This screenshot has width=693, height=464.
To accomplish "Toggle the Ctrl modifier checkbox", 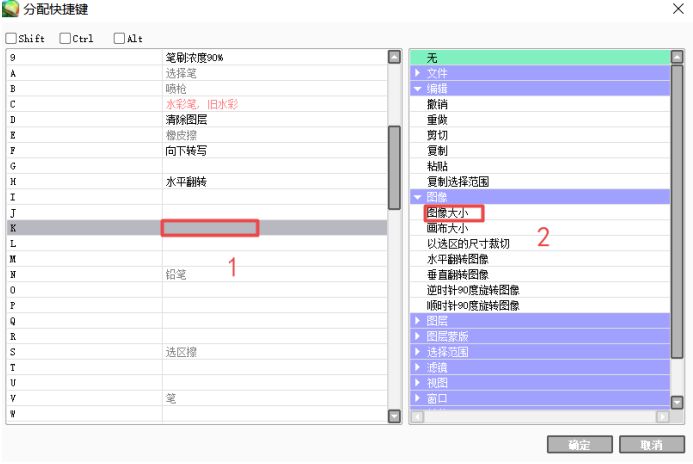I will (x=65, y=39).
